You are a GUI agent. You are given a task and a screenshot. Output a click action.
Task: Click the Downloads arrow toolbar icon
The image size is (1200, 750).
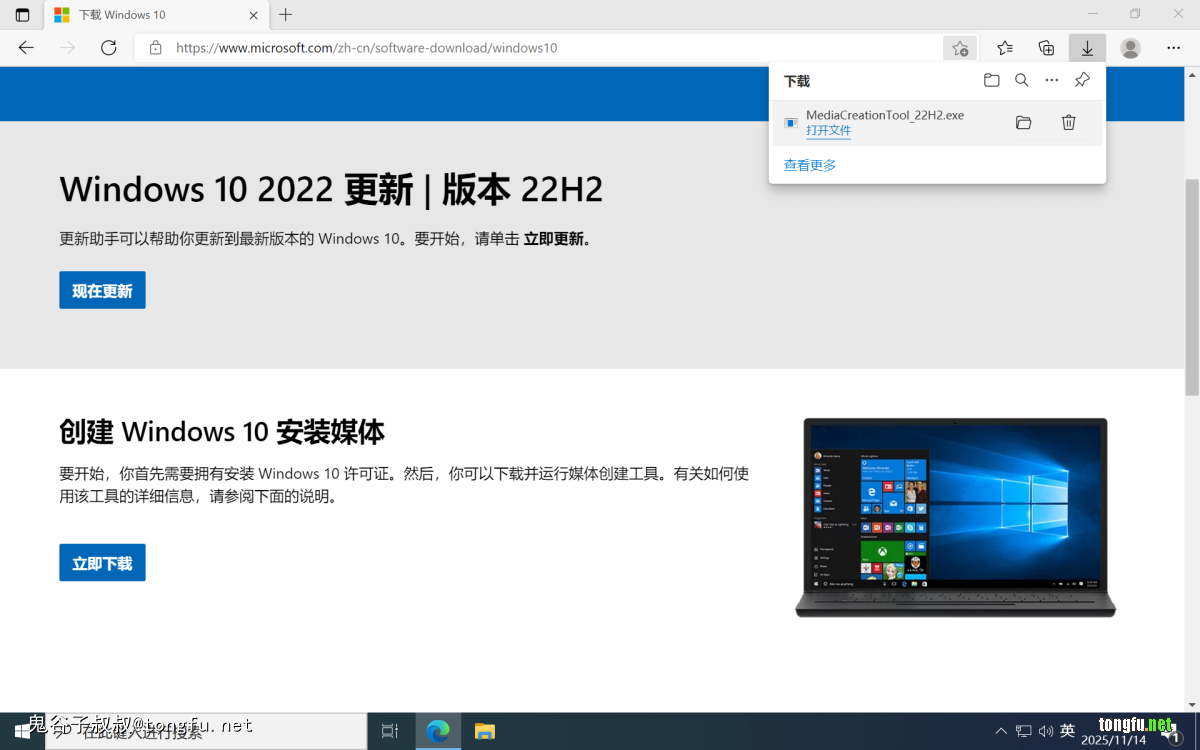[1087, 48]
